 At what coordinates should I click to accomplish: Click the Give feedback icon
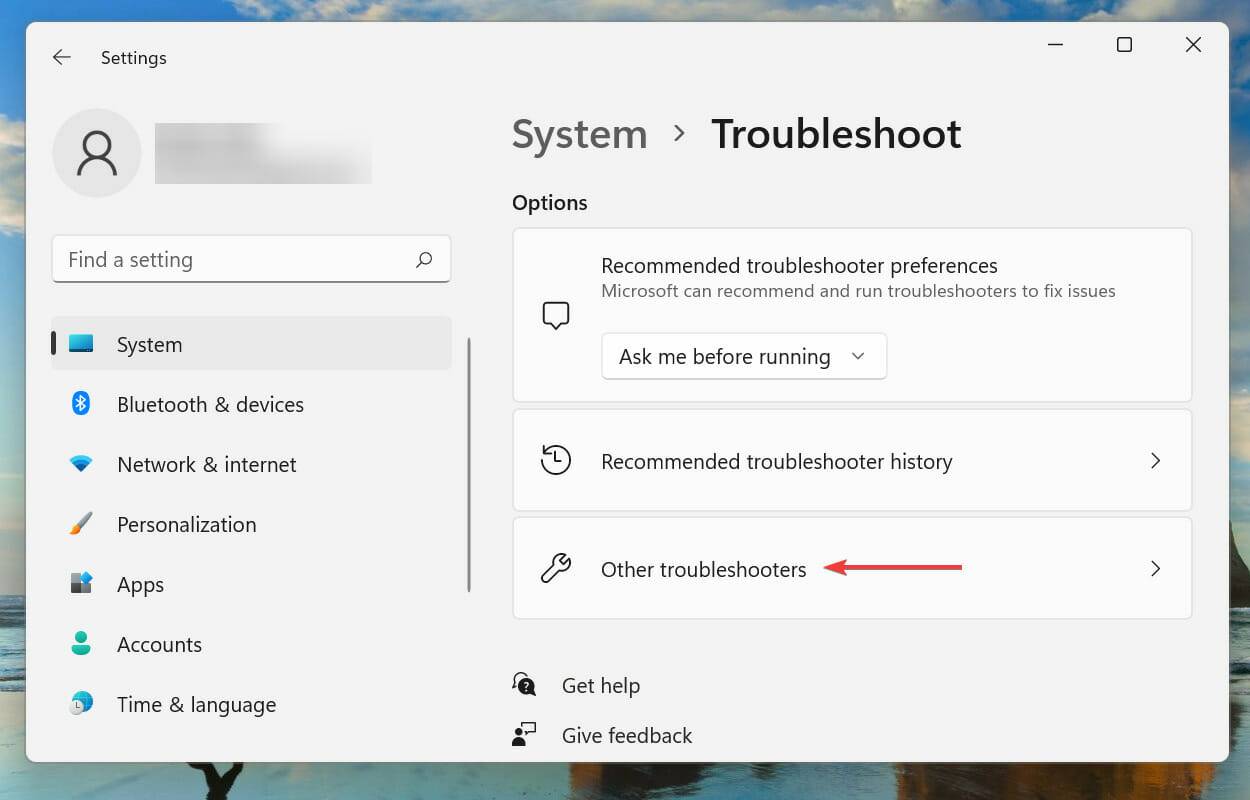tap(524, 735)
